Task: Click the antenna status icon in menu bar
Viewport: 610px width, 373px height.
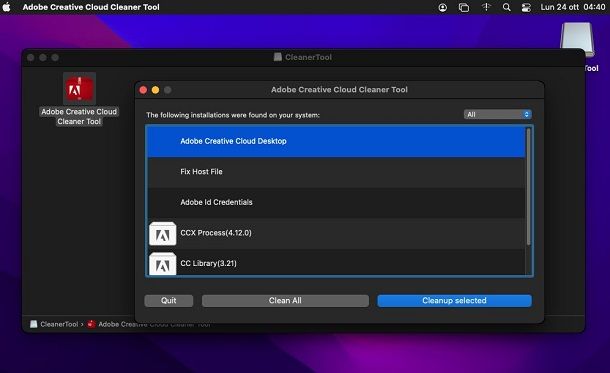Action: point(486,7)
